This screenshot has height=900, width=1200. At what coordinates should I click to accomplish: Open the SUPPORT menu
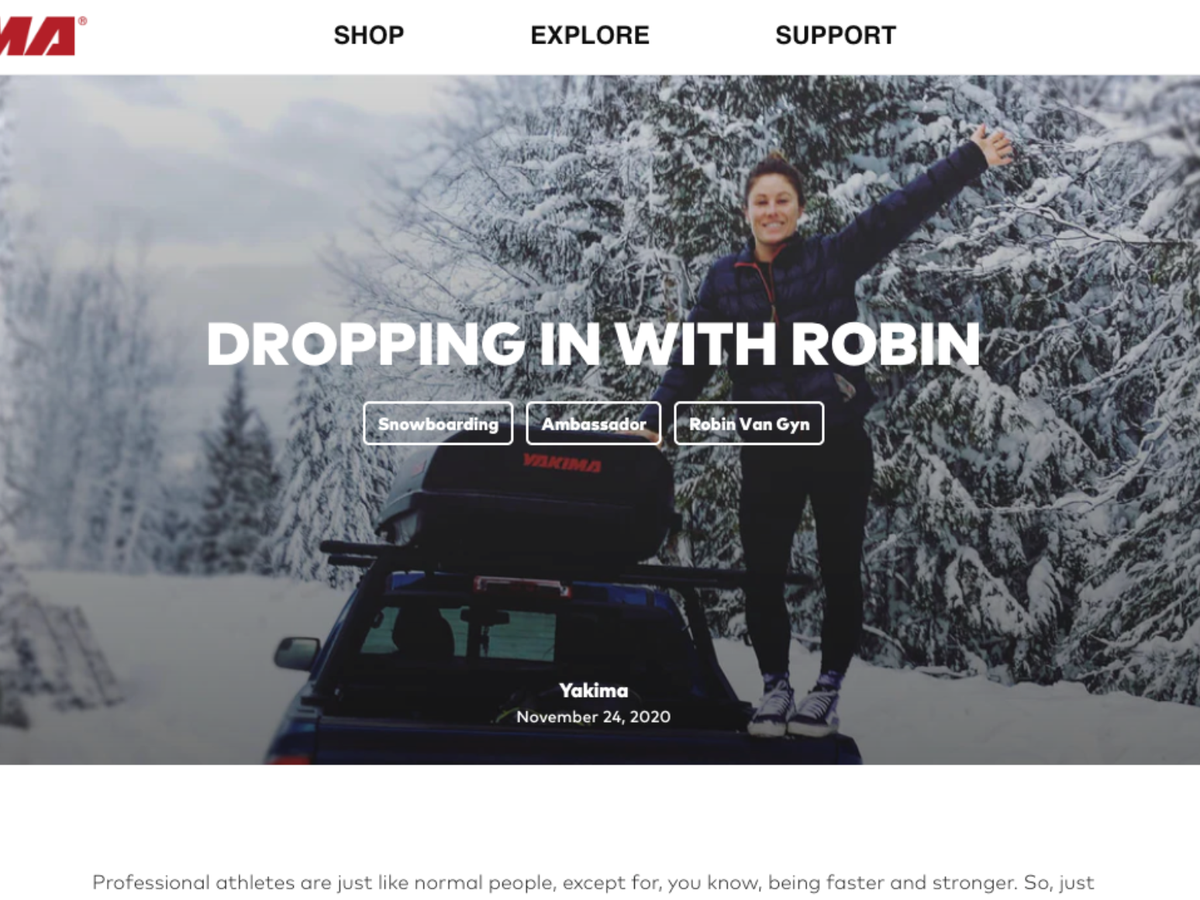[835, 36]
